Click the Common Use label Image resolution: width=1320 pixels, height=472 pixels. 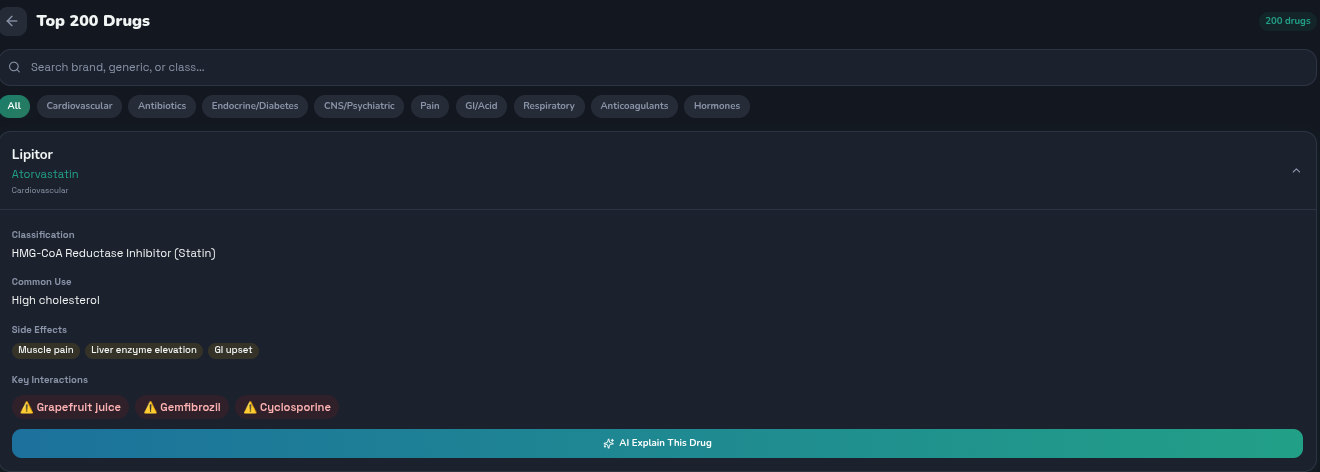click(x=42, y=282)
